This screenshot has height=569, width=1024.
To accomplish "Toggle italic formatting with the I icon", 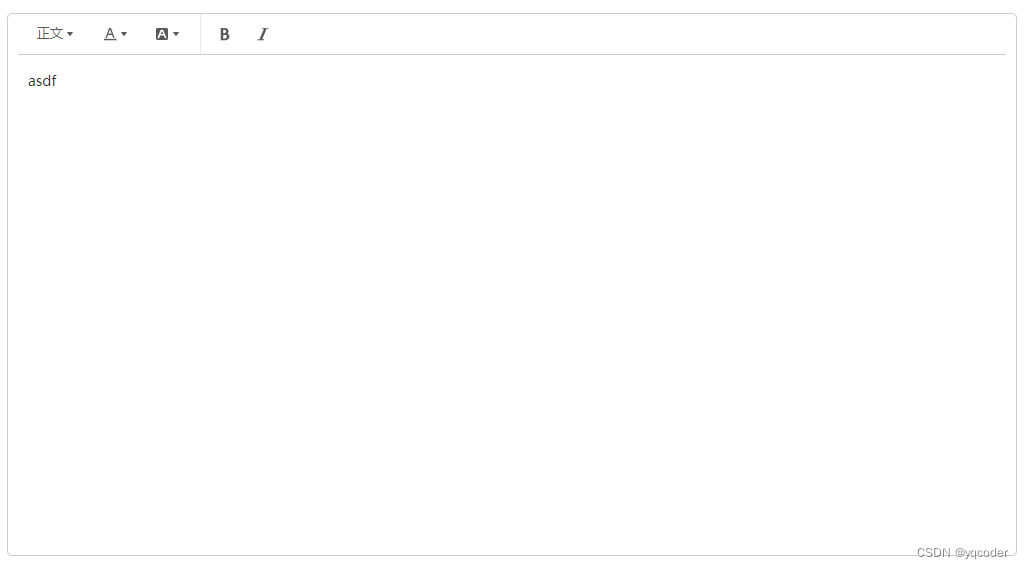I will coord(263,35).
